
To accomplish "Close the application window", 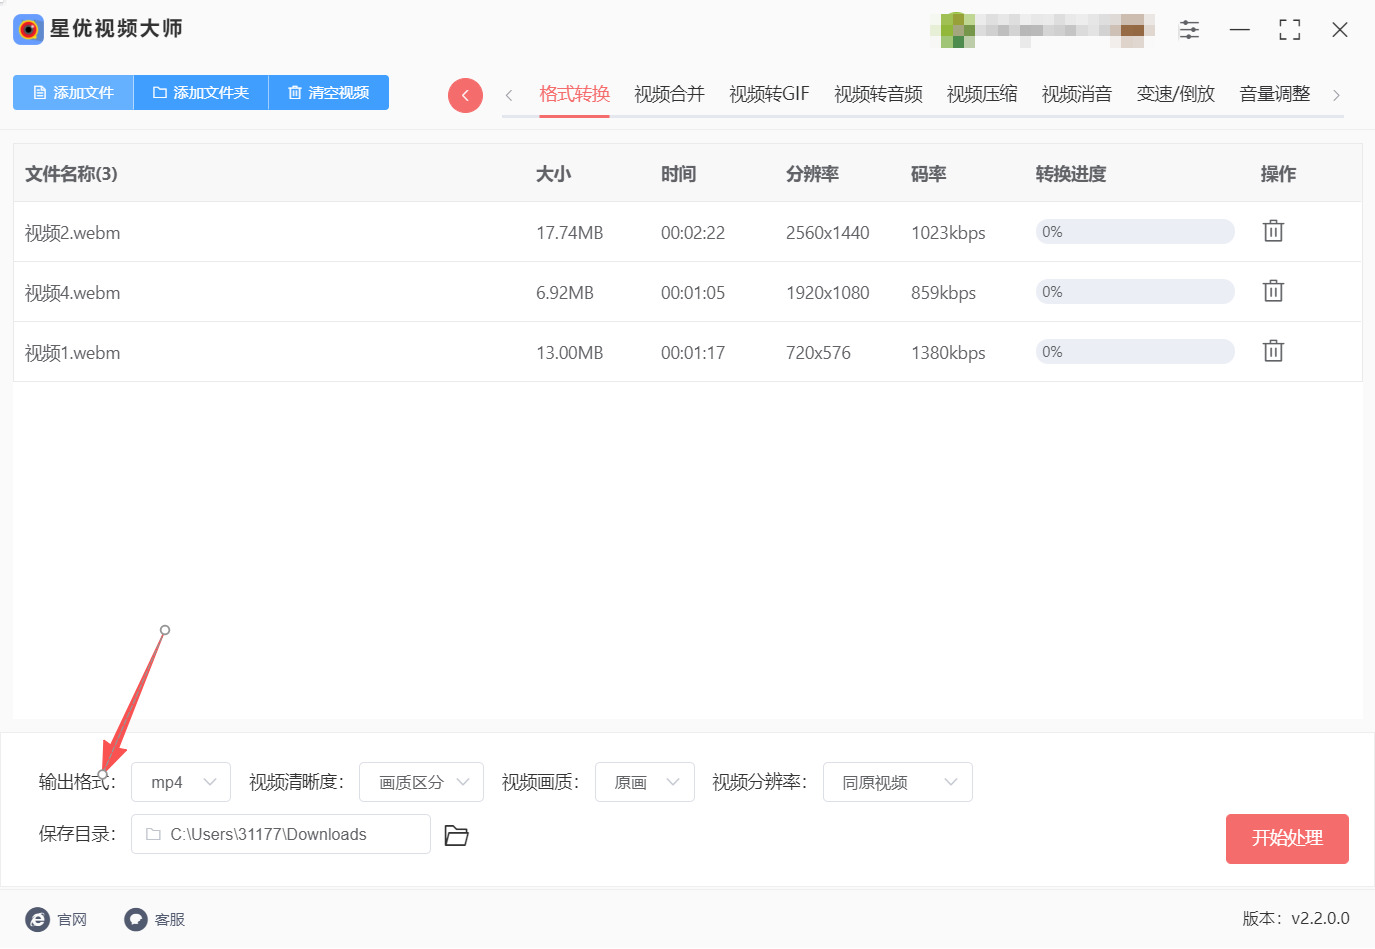I will 1340,30.
